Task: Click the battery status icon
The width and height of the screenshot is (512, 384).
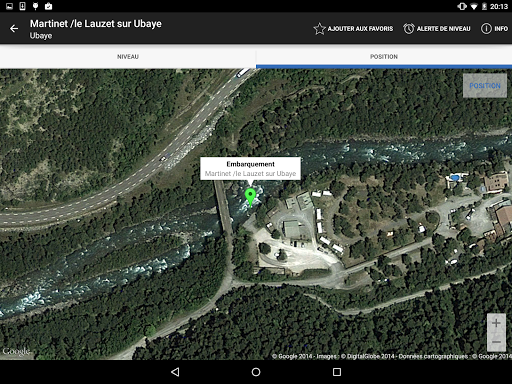Action: coord(485,6)
